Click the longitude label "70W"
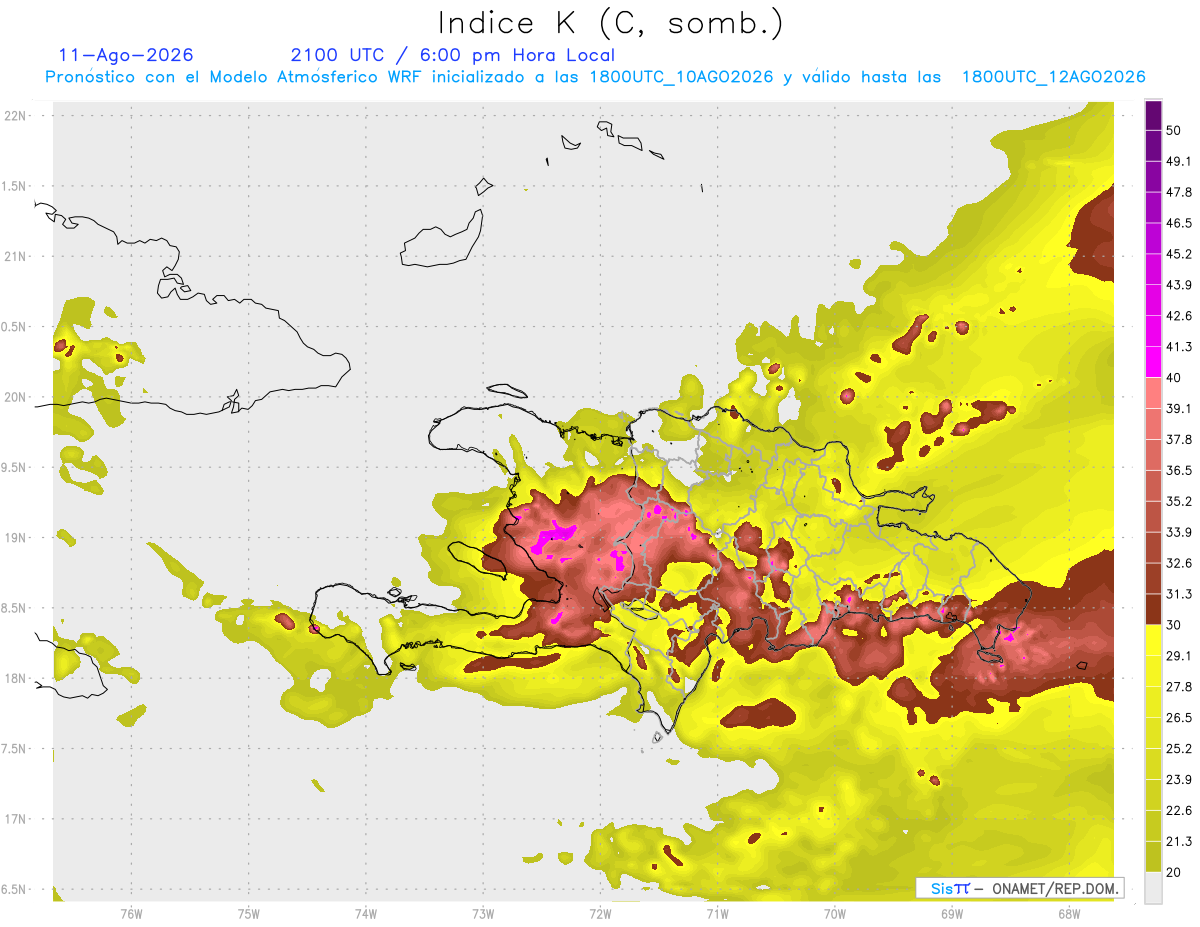The image size is (1200, 927). [834, 913]
